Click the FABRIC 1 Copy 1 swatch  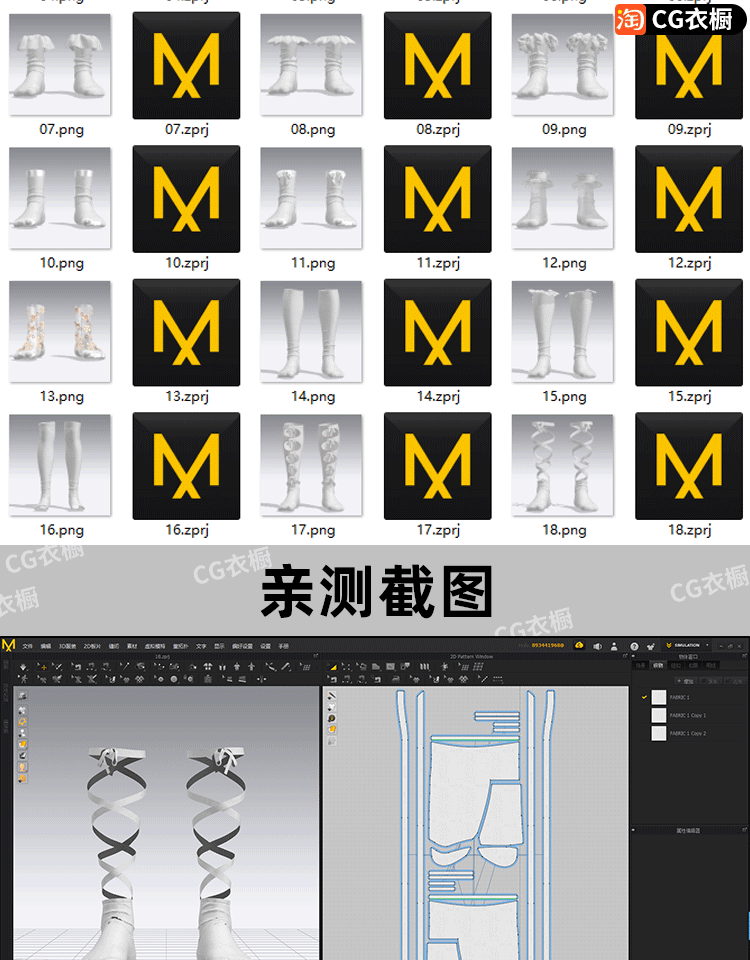point(659,715)
